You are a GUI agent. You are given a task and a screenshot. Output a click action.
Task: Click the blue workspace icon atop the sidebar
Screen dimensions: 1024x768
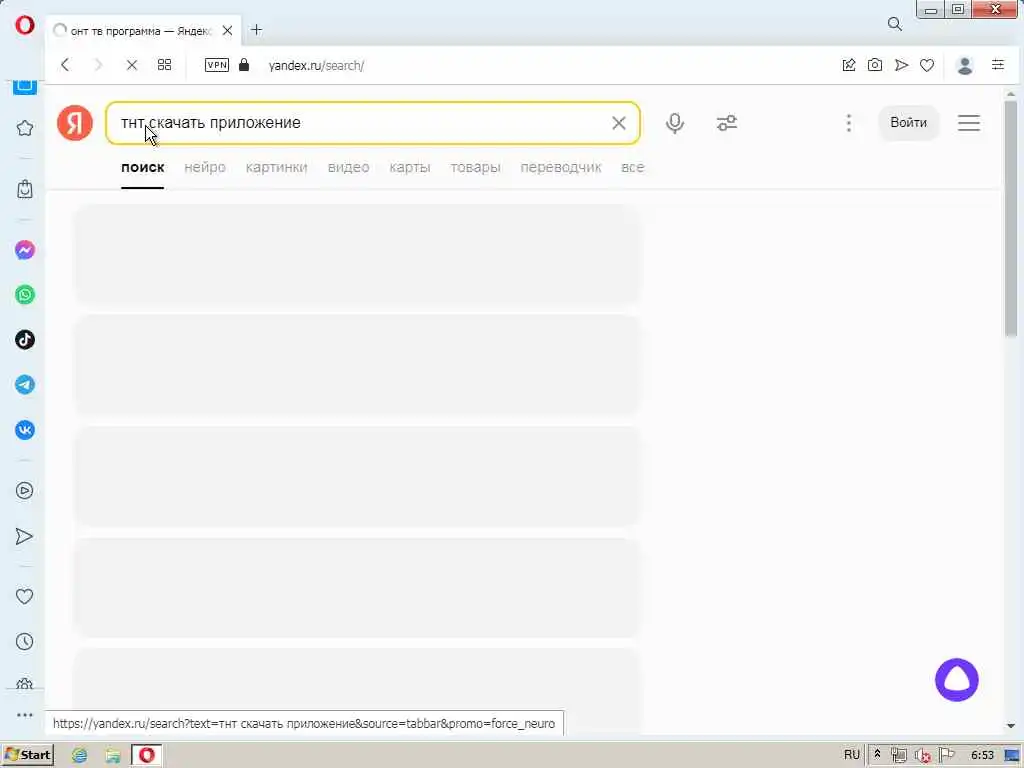25,88
